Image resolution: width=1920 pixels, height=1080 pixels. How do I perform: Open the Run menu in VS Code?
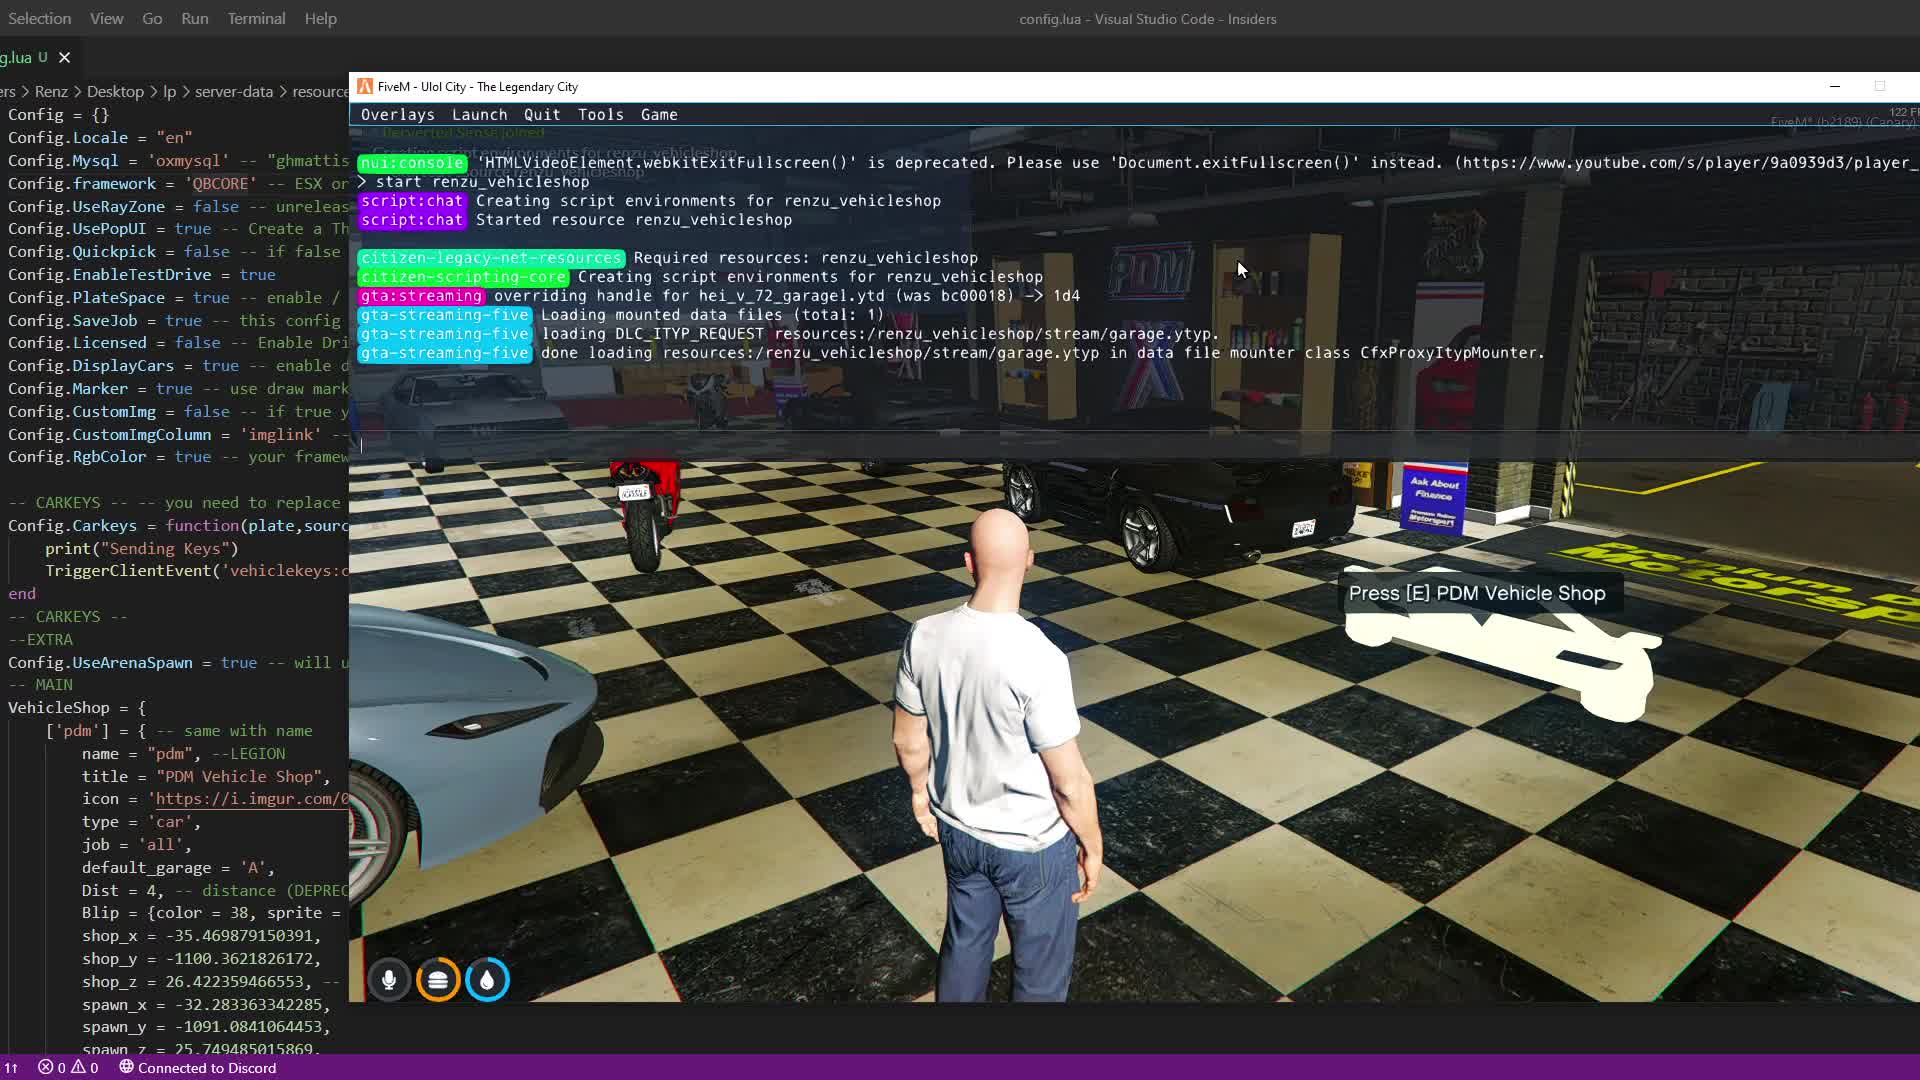(x=195, y=19)
